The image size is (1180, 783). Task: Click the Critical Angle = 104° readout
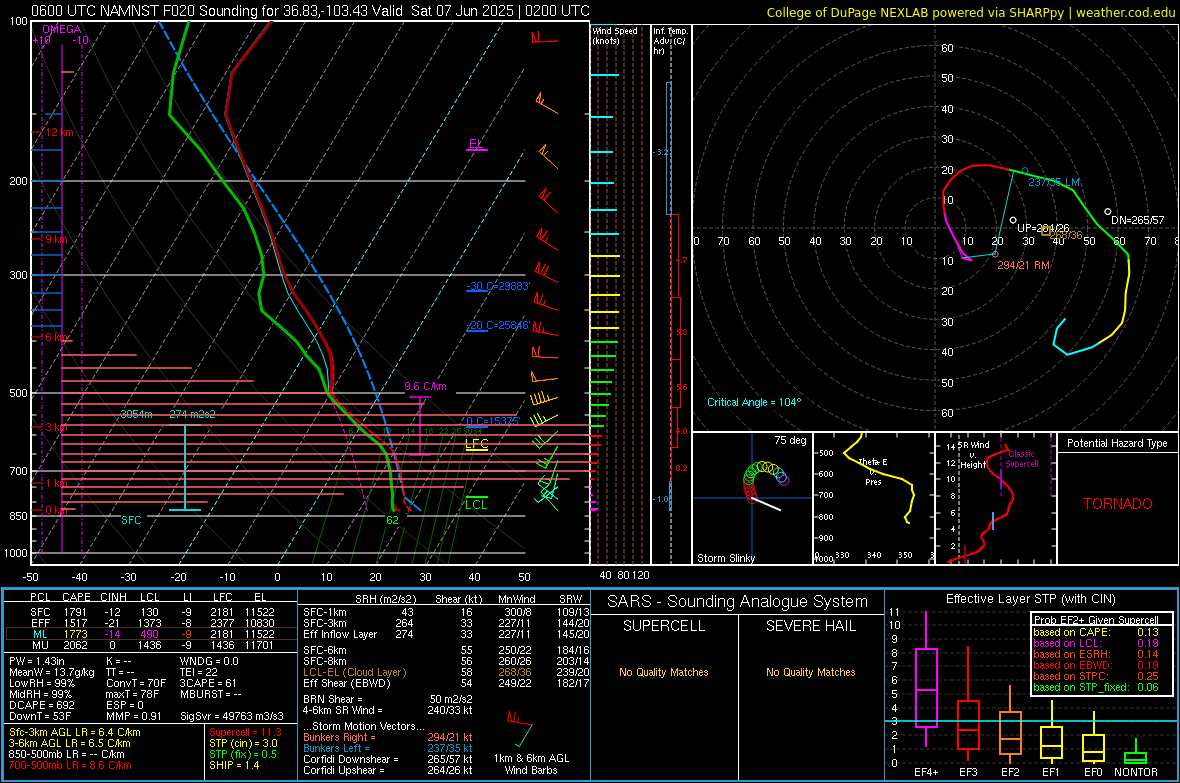coord(754,402)
